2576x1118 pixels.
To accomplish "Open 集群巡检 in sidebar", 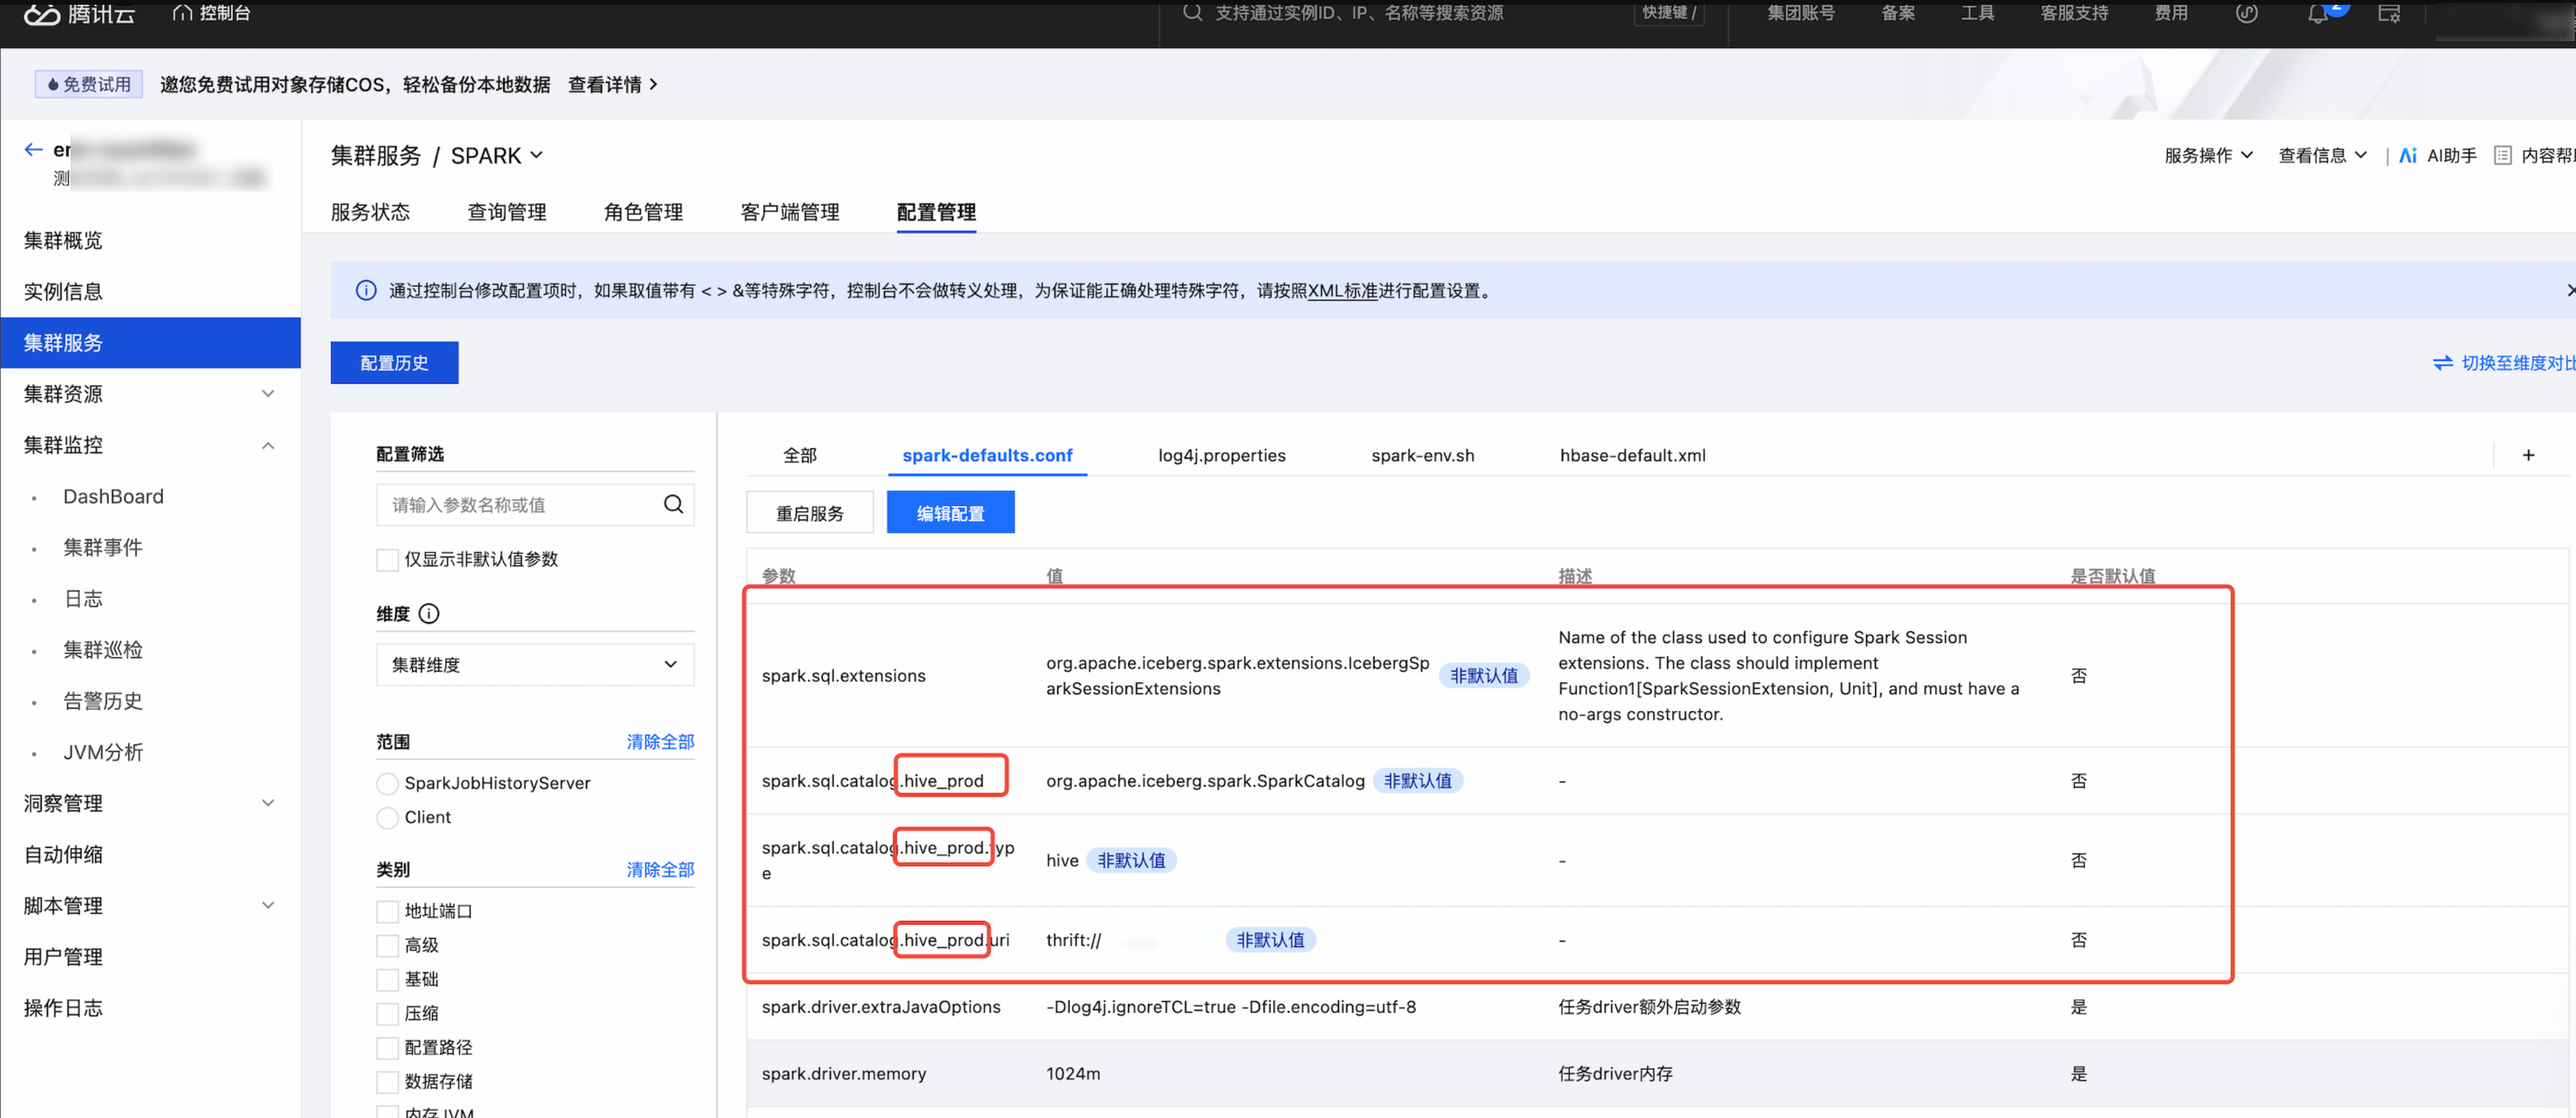I will tap(102, 649).
